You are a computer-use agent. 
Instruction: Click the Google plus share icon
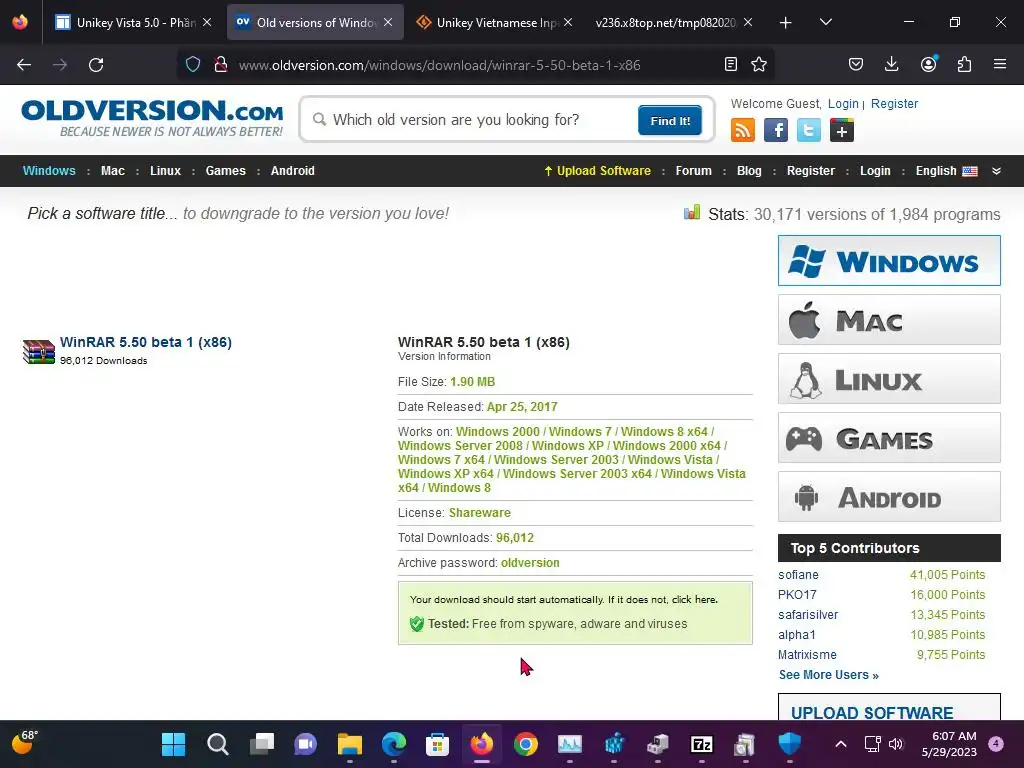842,130
